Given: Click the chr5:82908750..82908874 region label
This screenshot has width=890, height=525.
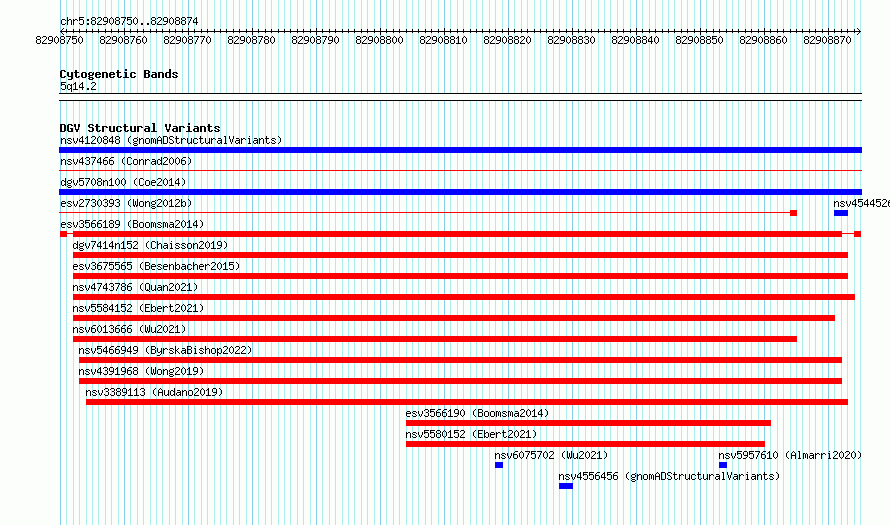Looking at the screenshot, I should pos(129,21).
